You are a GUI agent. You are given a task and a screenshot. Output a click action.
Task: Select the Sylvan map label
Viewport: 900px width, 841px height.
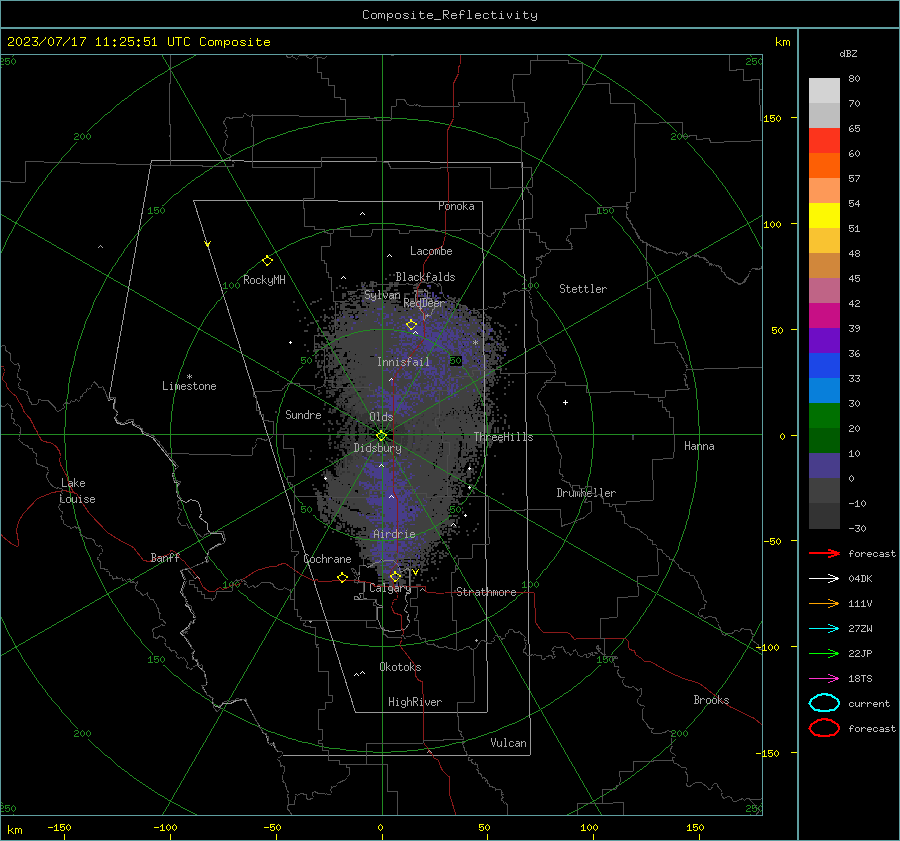(x=382, y=295)
